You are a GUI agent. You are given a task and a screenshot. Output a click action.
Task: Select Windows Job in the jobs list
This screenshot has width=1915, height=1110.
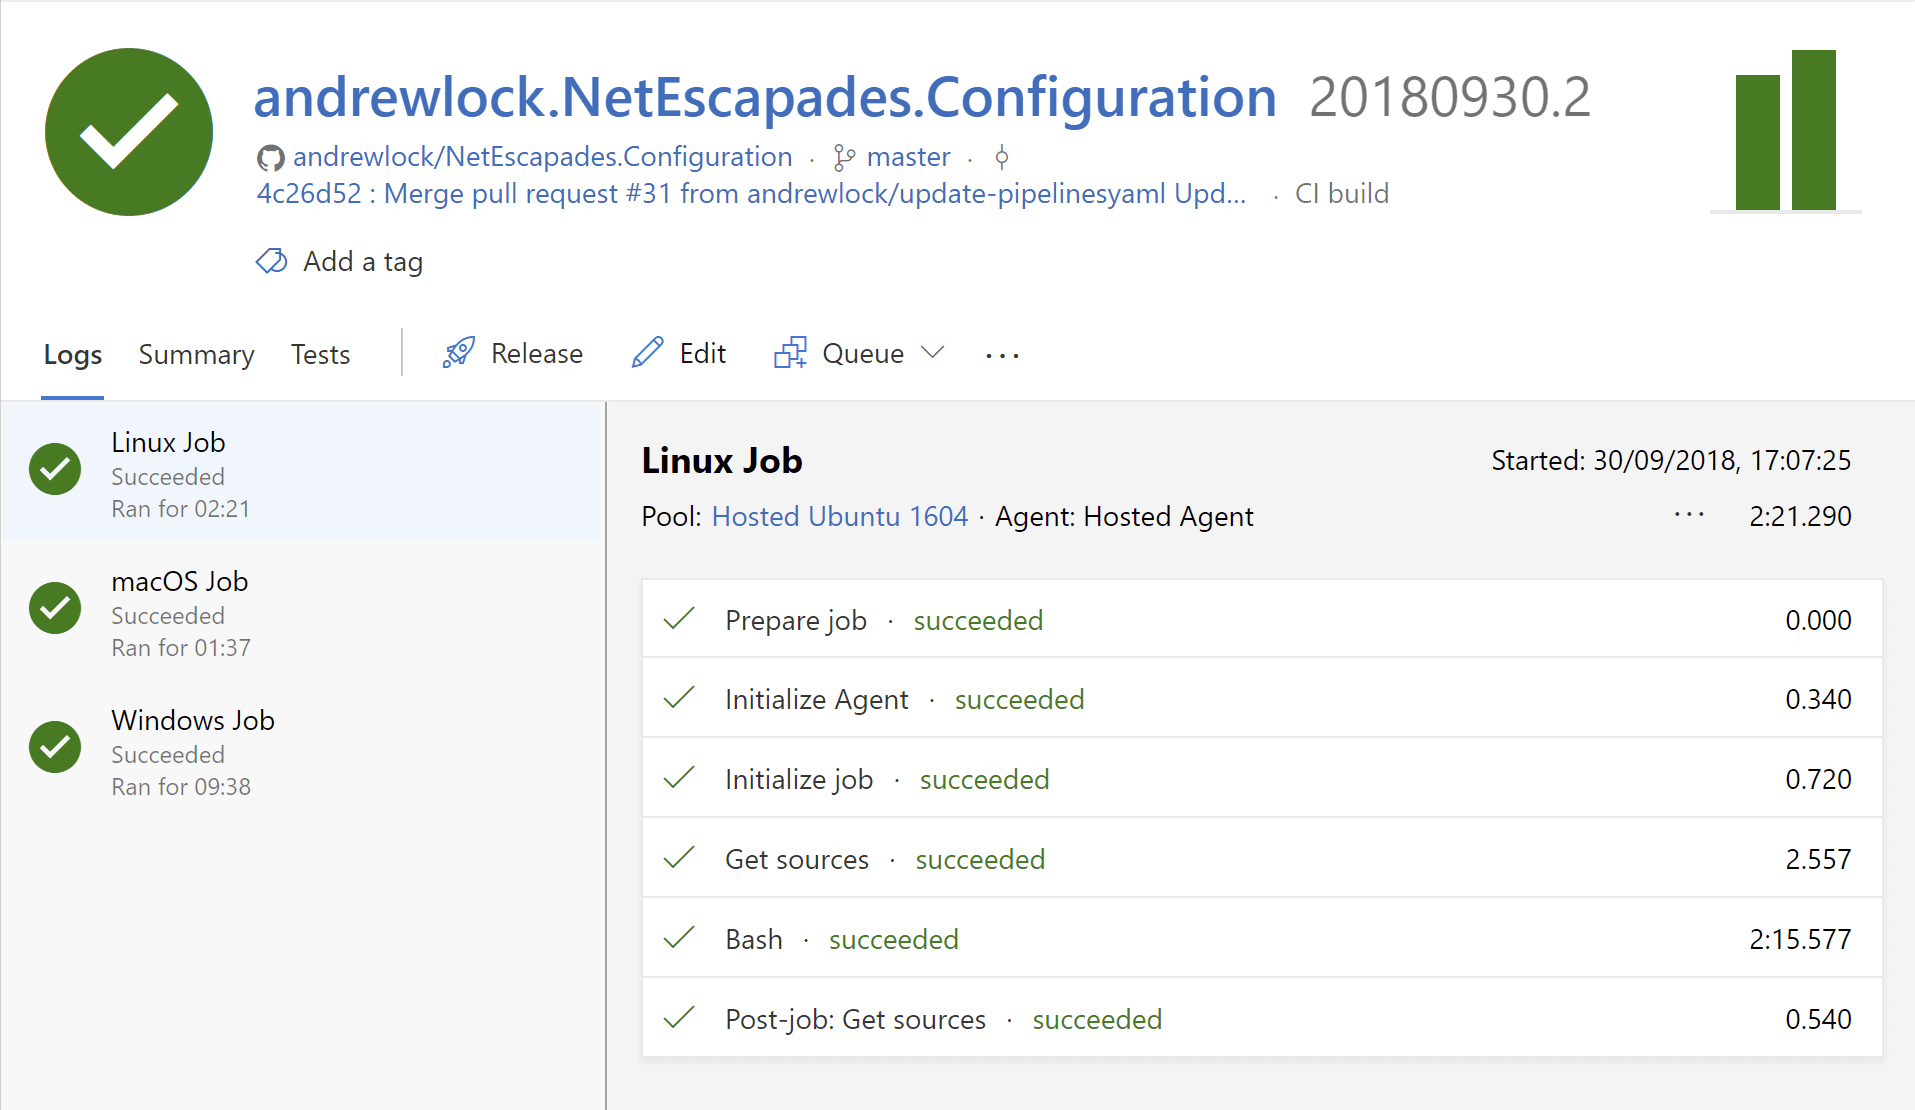pos(301,751)
